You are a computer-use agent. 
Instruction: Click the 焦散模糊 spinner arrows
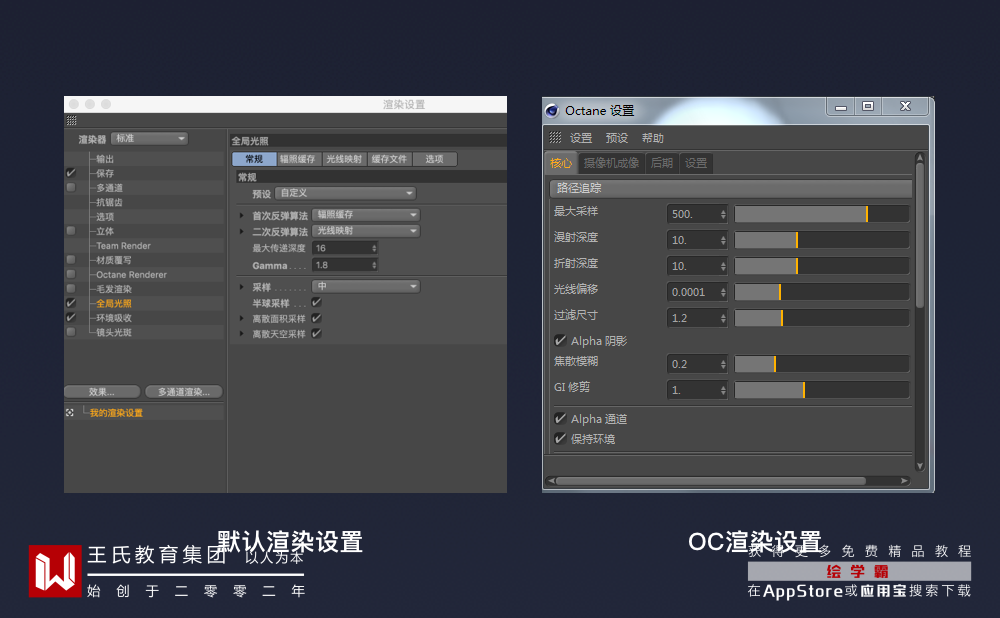coord(723,364)
